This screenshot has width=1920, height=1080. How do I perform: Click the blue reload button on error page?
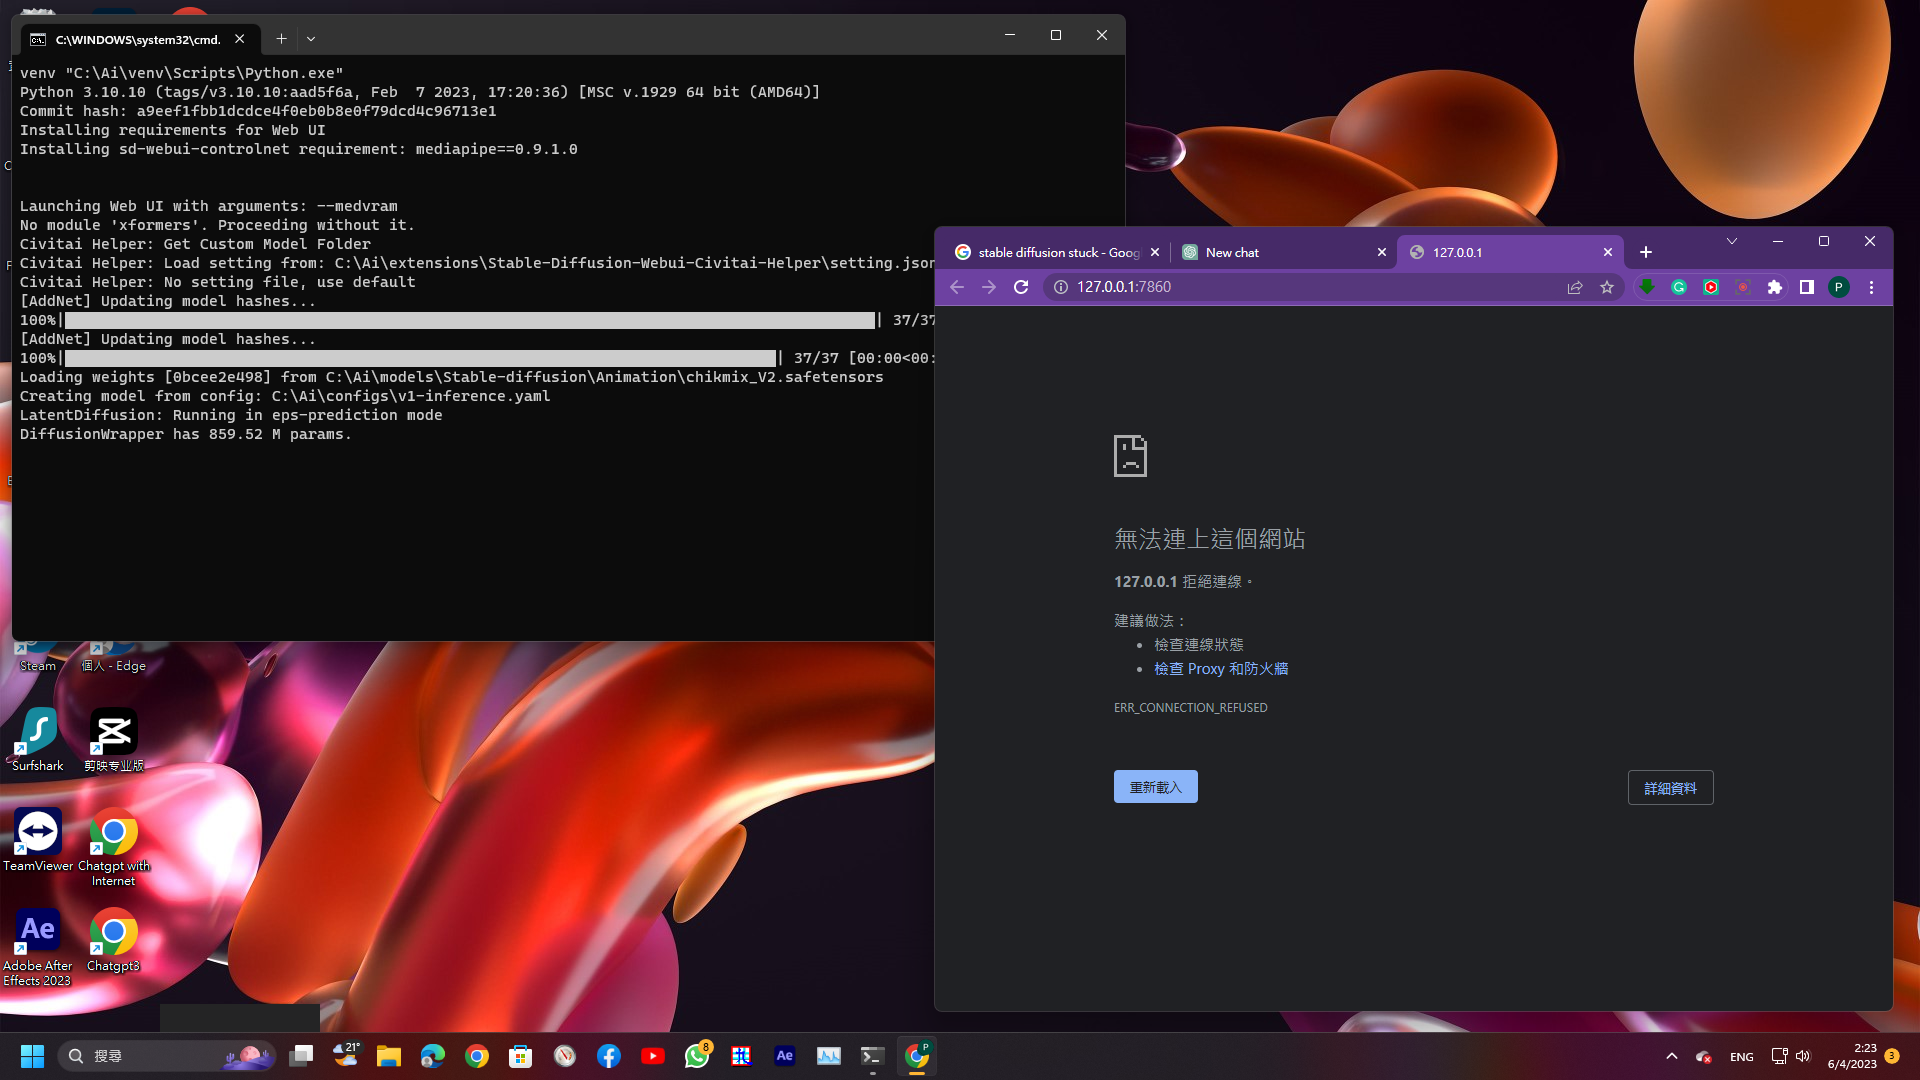click(1155, 787)
